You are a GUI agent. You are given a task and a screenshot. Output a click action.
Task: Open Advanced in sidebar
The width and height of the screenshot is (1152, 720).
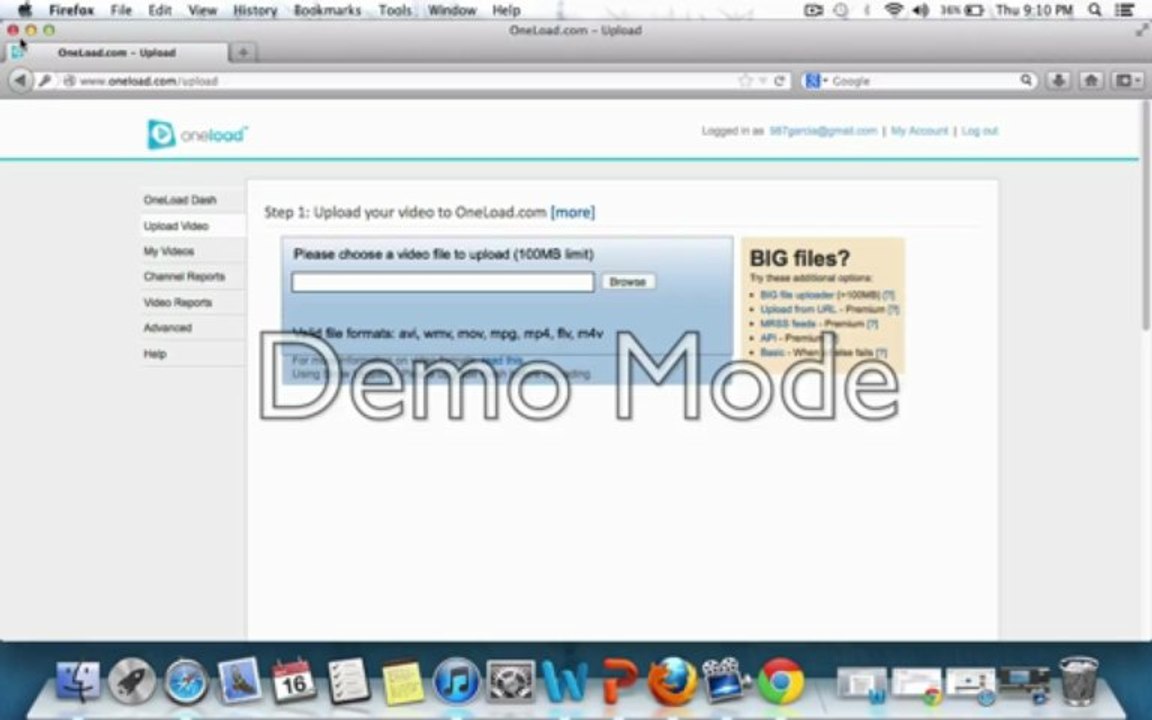coord(168,328)
